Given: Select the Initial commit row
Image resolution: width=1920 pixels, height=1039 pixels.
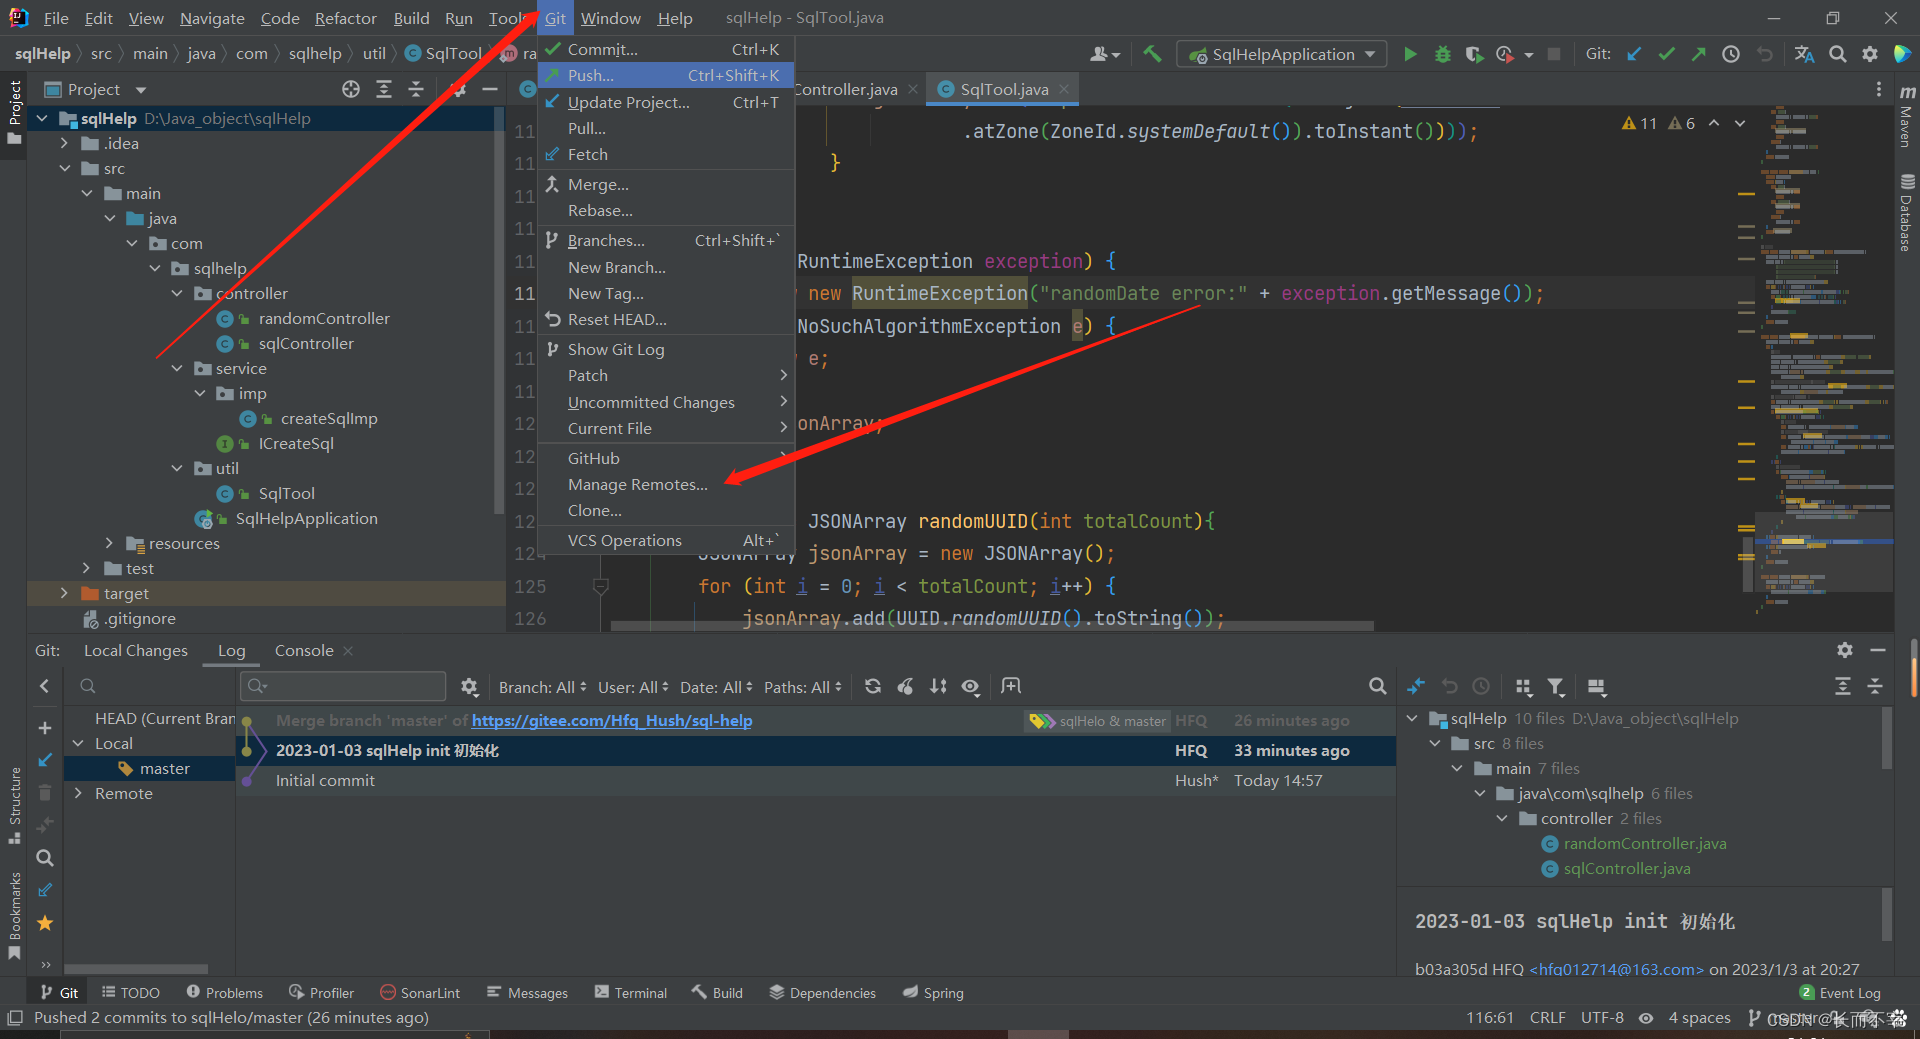Looking at the screenshot, I should click(815, 780).
